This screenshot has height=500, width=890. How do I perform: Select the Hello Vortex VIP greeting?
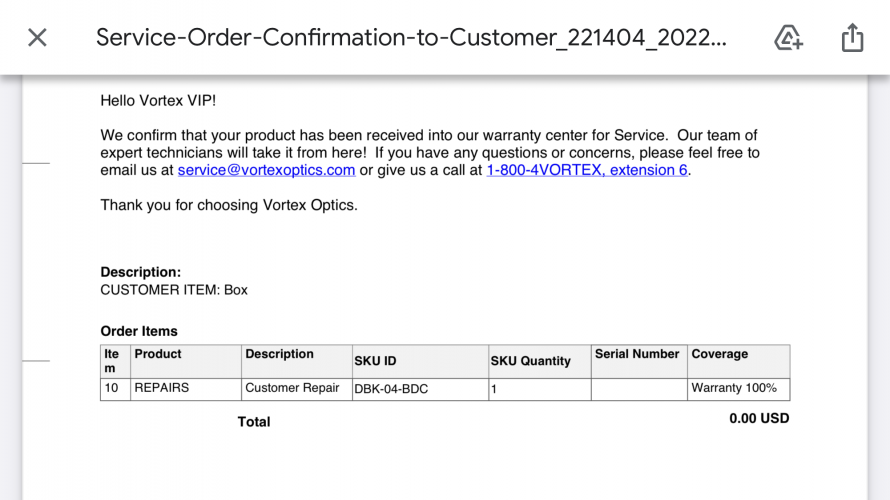(x=158, y=101)
